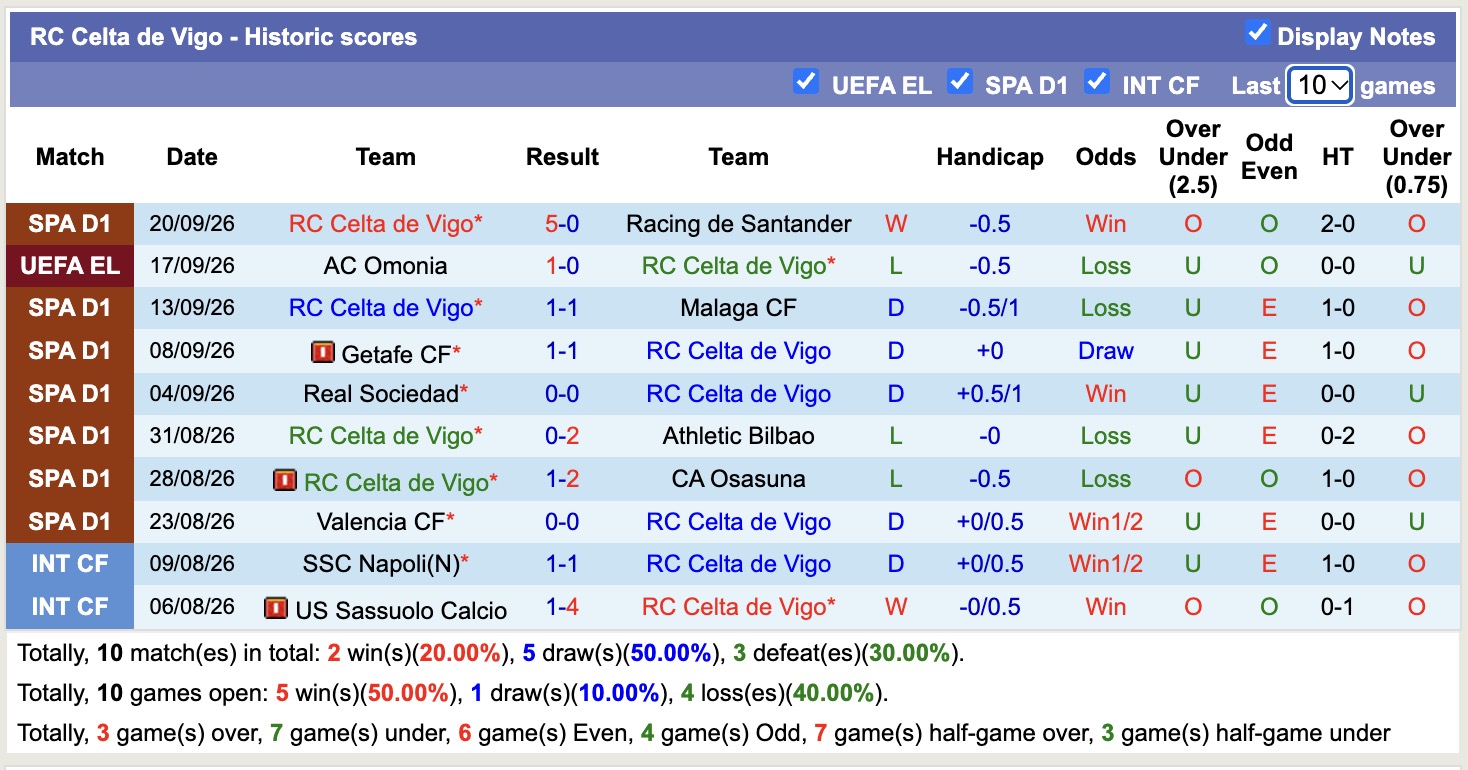Image resolution: width=1468 pixels, height=770 pixels.
Task: Click the UEFA EL league label on the AC Omonia row
Action: pos(69,266)
